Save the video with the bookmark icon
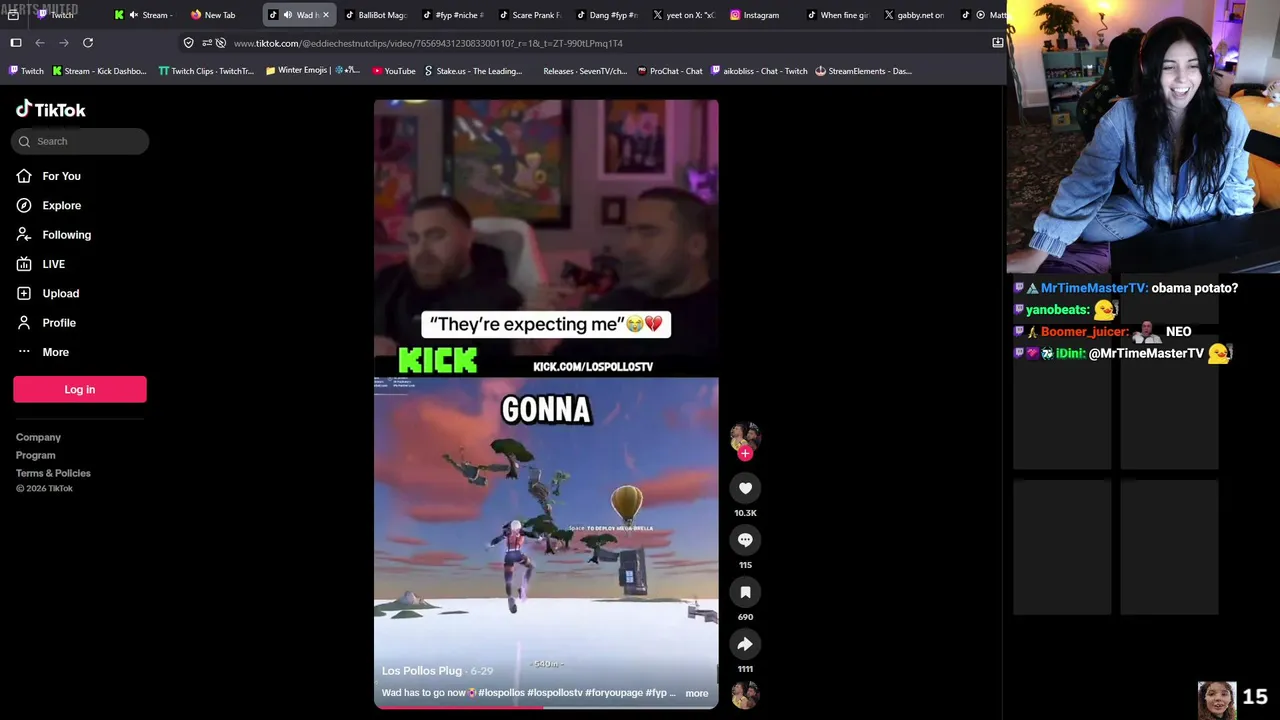The height and width of the screenshot is (720, 1280). 745,592
